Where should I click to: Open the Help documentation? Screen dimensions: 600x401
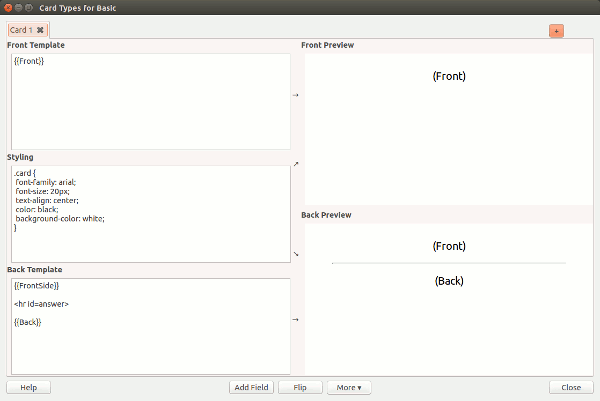(x=28, y=387)
